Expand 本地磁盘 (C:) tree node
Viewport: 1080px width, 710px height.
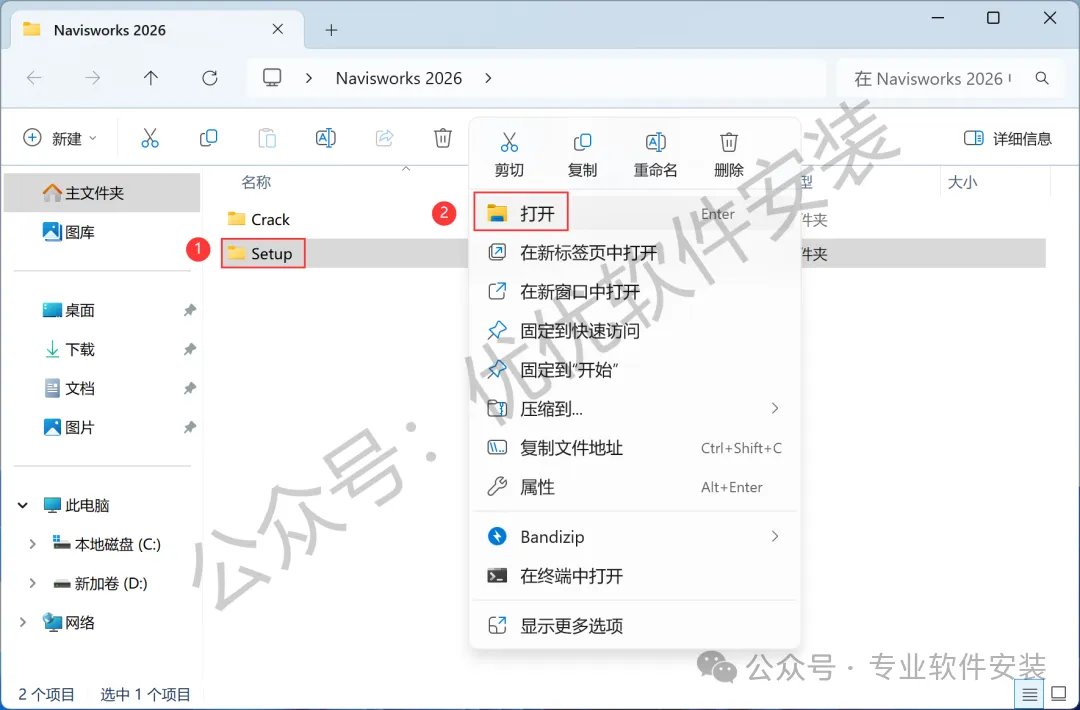(32, 544)
